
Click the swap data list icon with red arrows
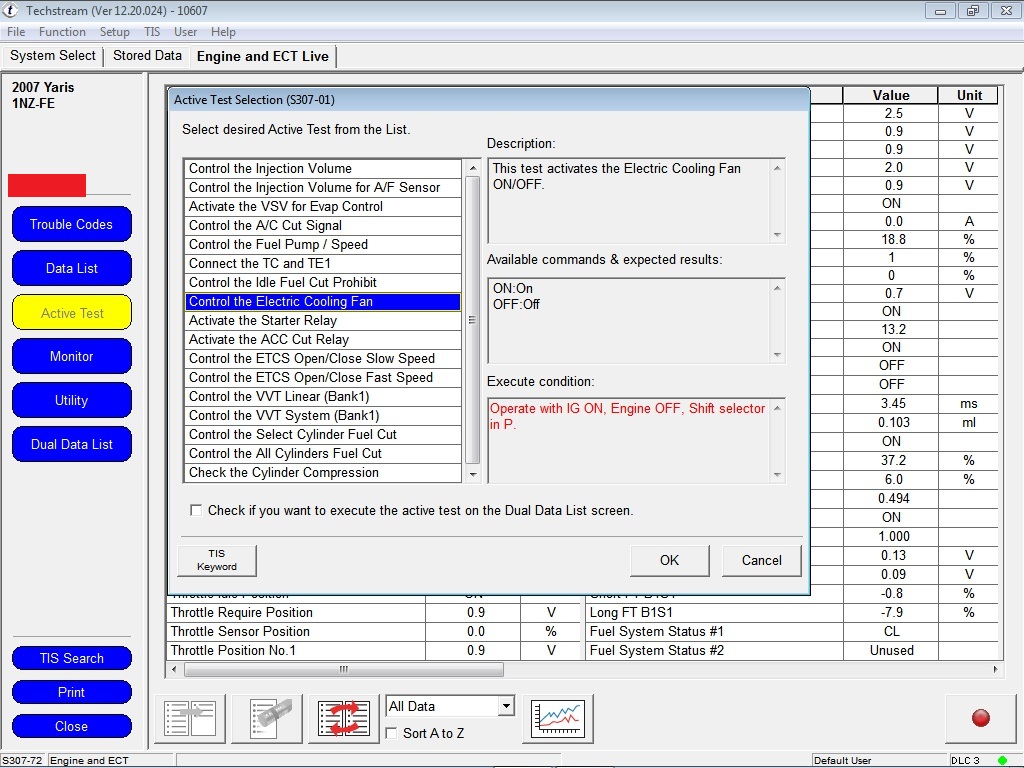tap(342, 716)
